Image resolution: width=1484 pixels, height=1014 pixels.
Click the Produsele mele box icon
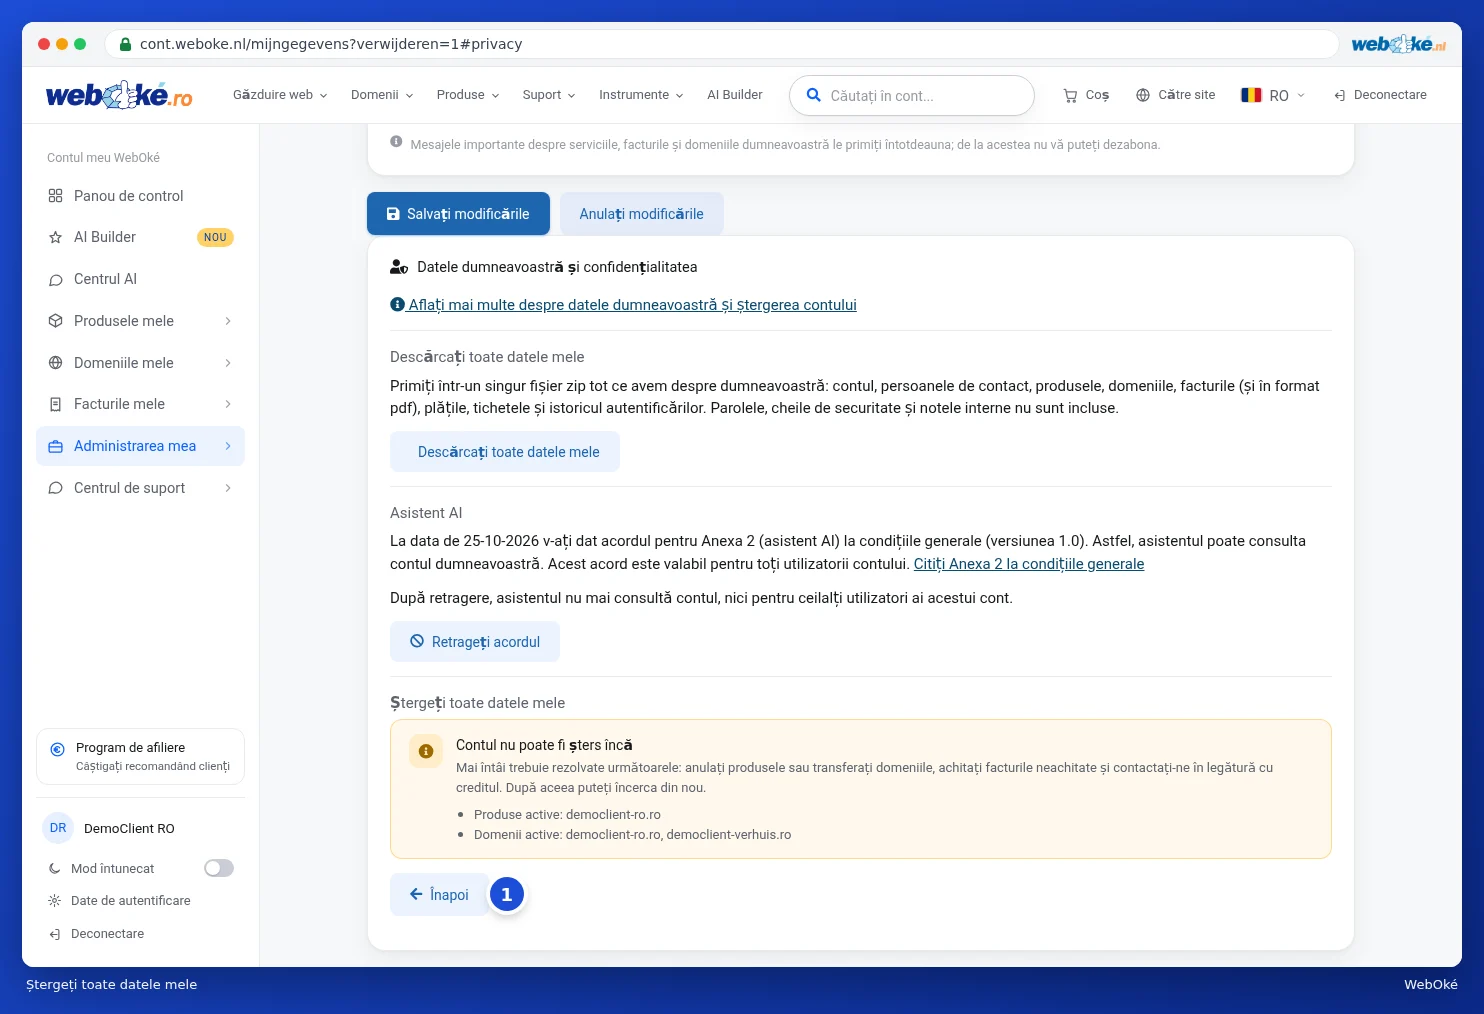[56, 321]
